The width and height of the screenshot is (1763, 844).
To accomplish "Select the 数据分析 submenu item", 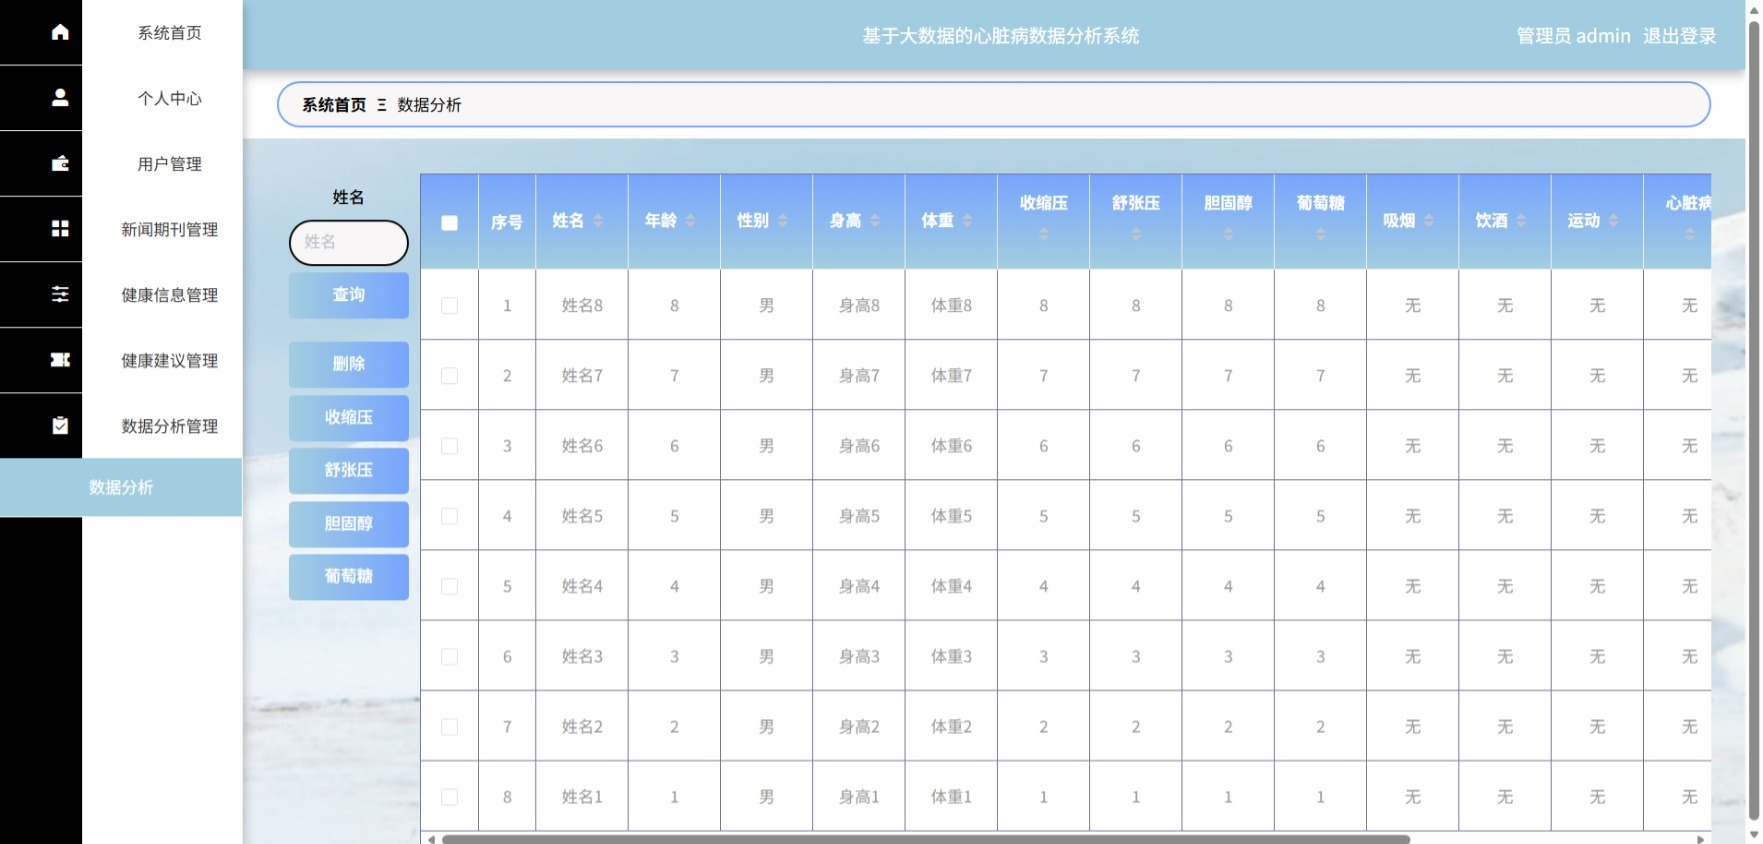I will tap(121, 487).
